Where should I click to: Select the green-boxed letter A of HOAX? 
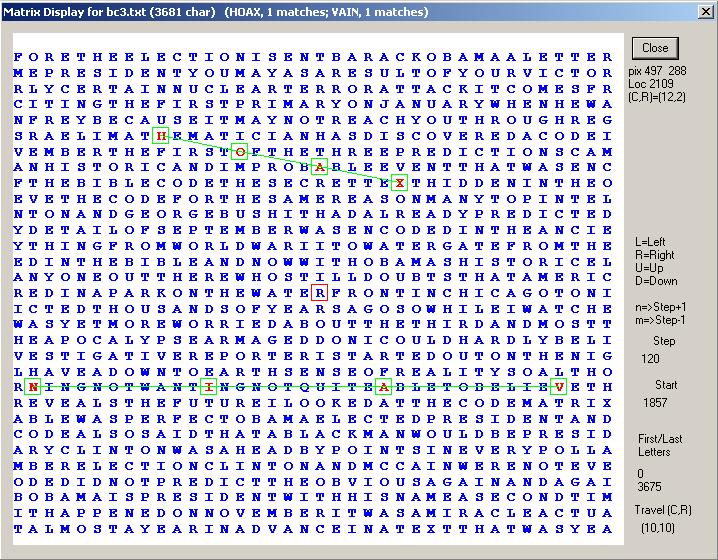pos(320,167)
